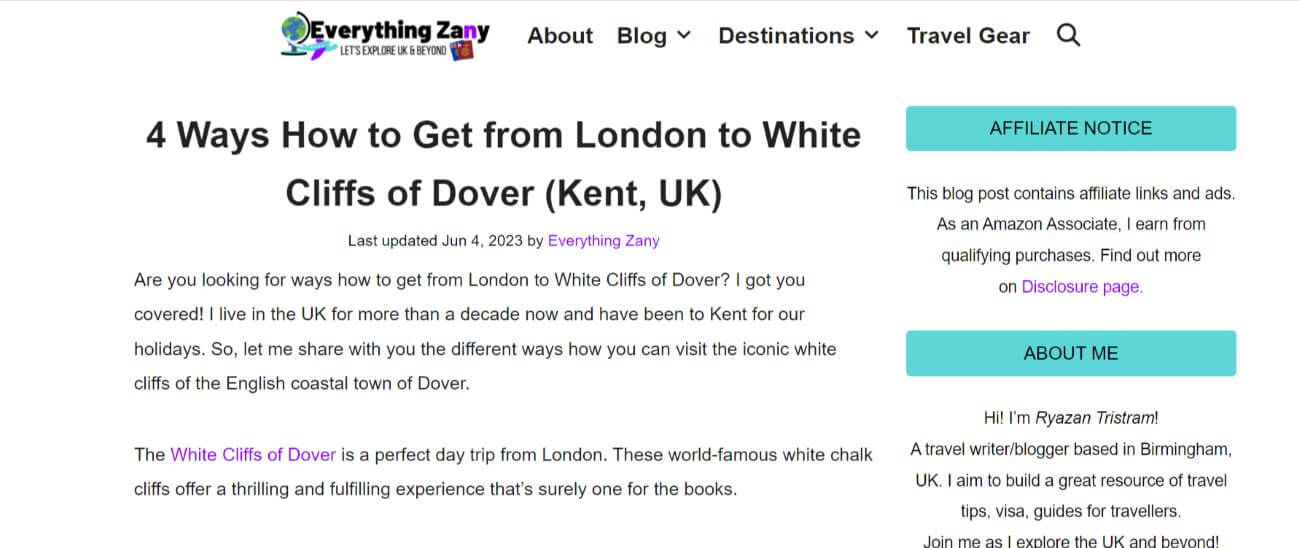Expand the Blog chevron arrow
Image resolution: width=1300 pixels, height=548 pixels.
(x=684, y=35)
